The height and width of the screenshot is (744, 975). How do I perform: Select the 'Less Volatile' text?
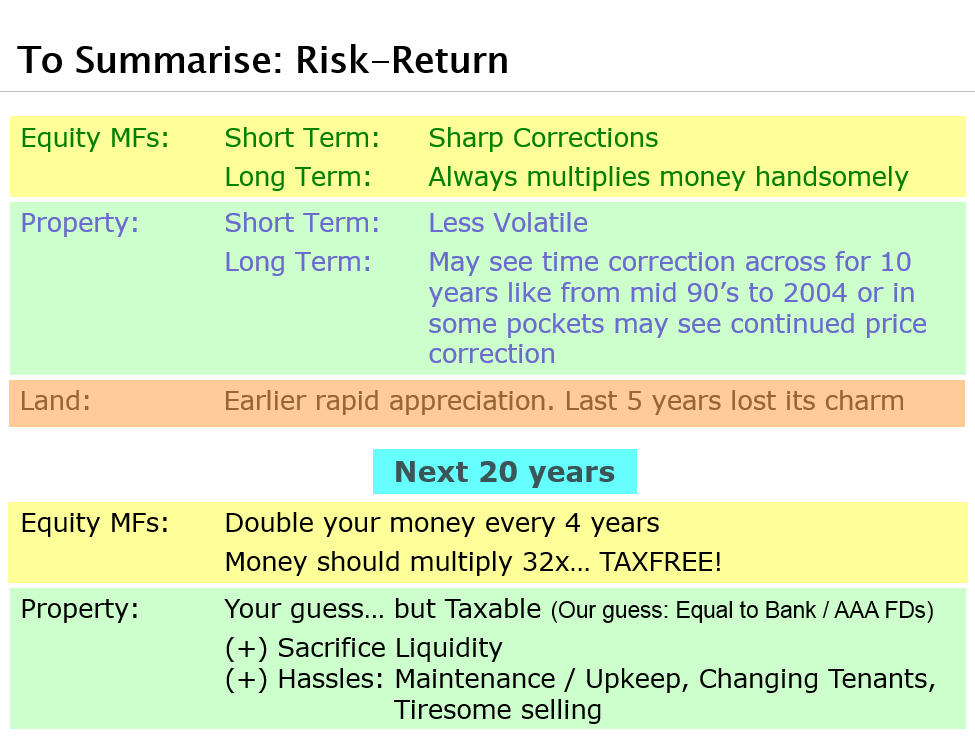pos(508,223)
